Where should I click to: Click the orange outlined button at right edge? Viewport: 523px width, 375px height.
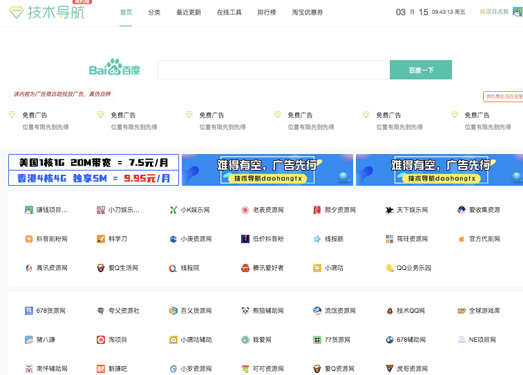503,96
